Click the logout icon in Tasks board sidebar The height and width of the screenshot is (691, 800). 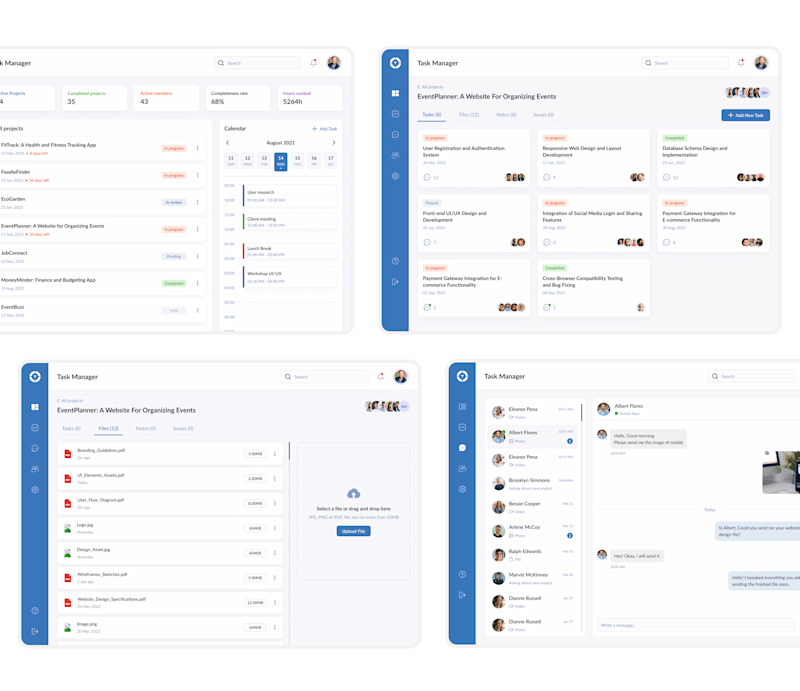(395, 282)
